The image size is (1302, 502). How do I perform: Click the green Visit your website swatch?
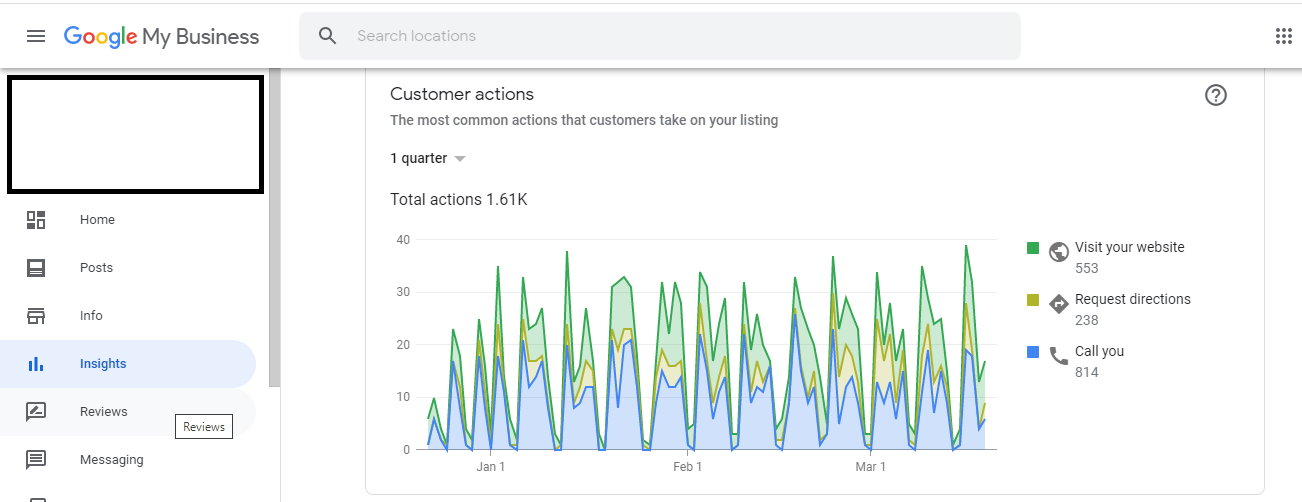(x=1033, y=248)
